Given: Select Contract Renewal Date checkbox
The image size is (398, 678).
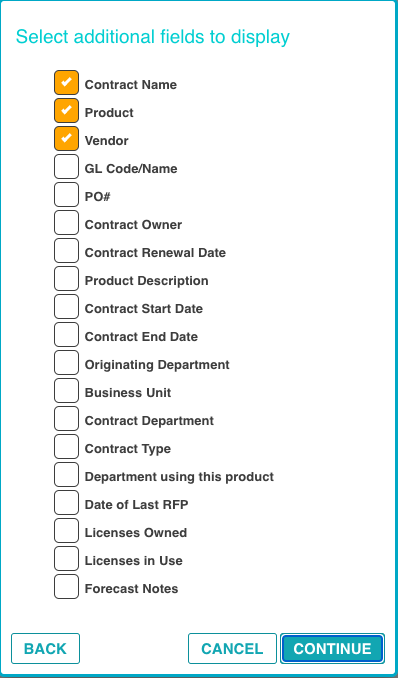Looking at the screenshot, I should [x=66, y=251].
